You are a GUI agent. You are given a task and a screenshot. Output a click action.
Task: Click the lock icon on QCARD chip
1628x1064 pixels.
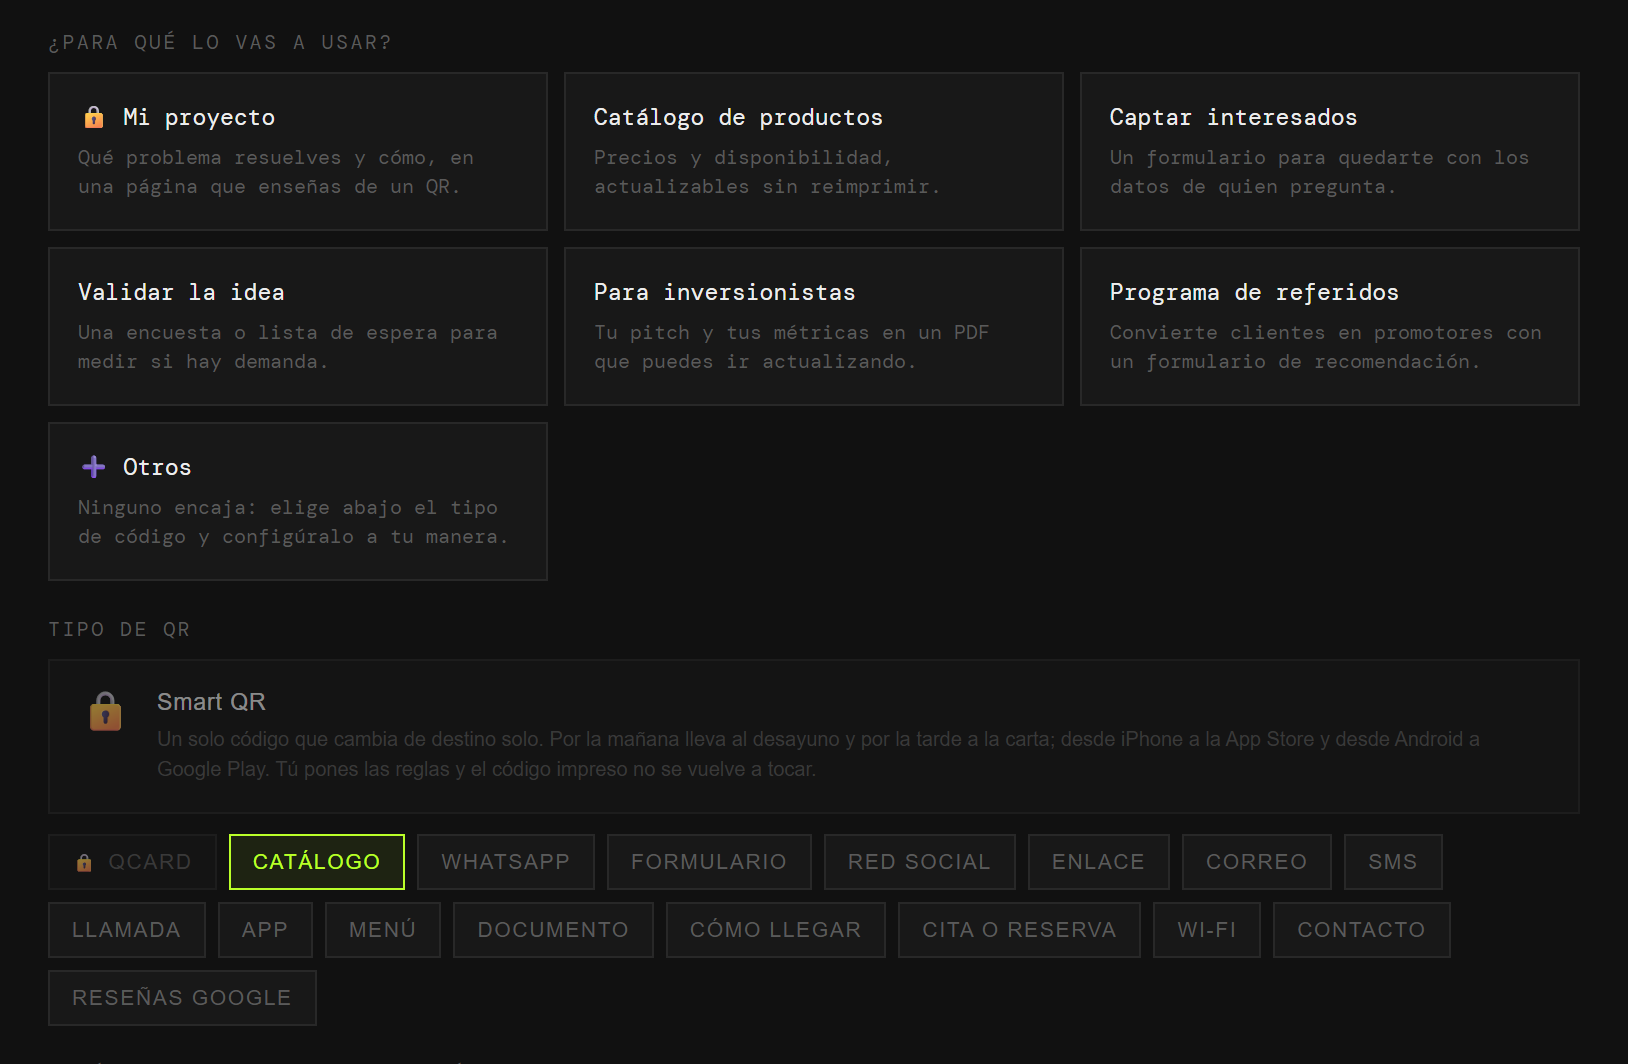pos(84,862)
